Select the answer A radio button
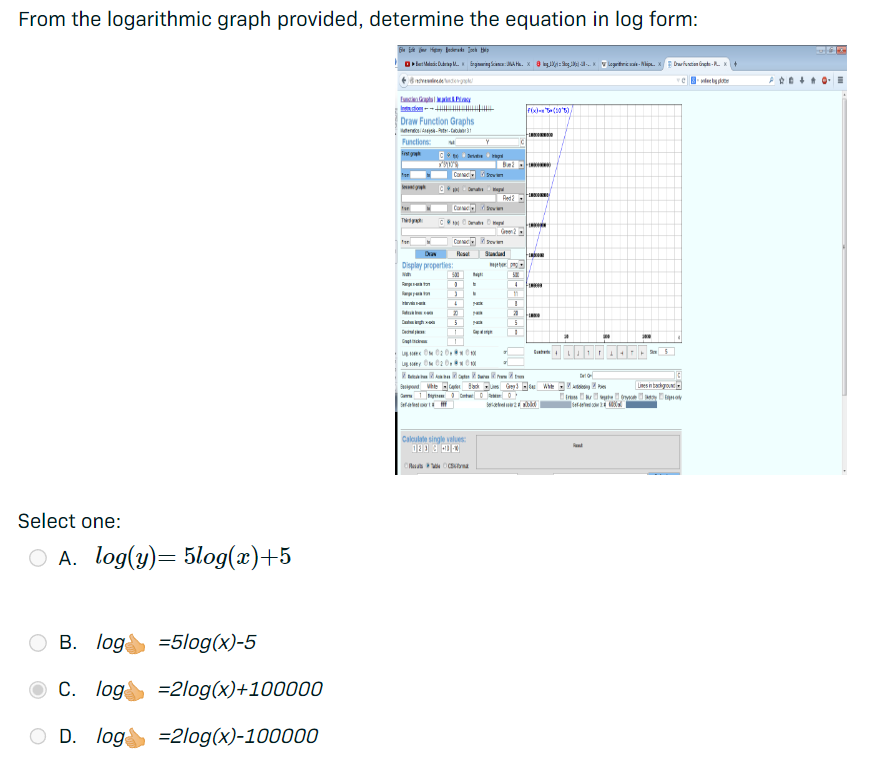Viewport: 882px width, 777px height. 37,557
